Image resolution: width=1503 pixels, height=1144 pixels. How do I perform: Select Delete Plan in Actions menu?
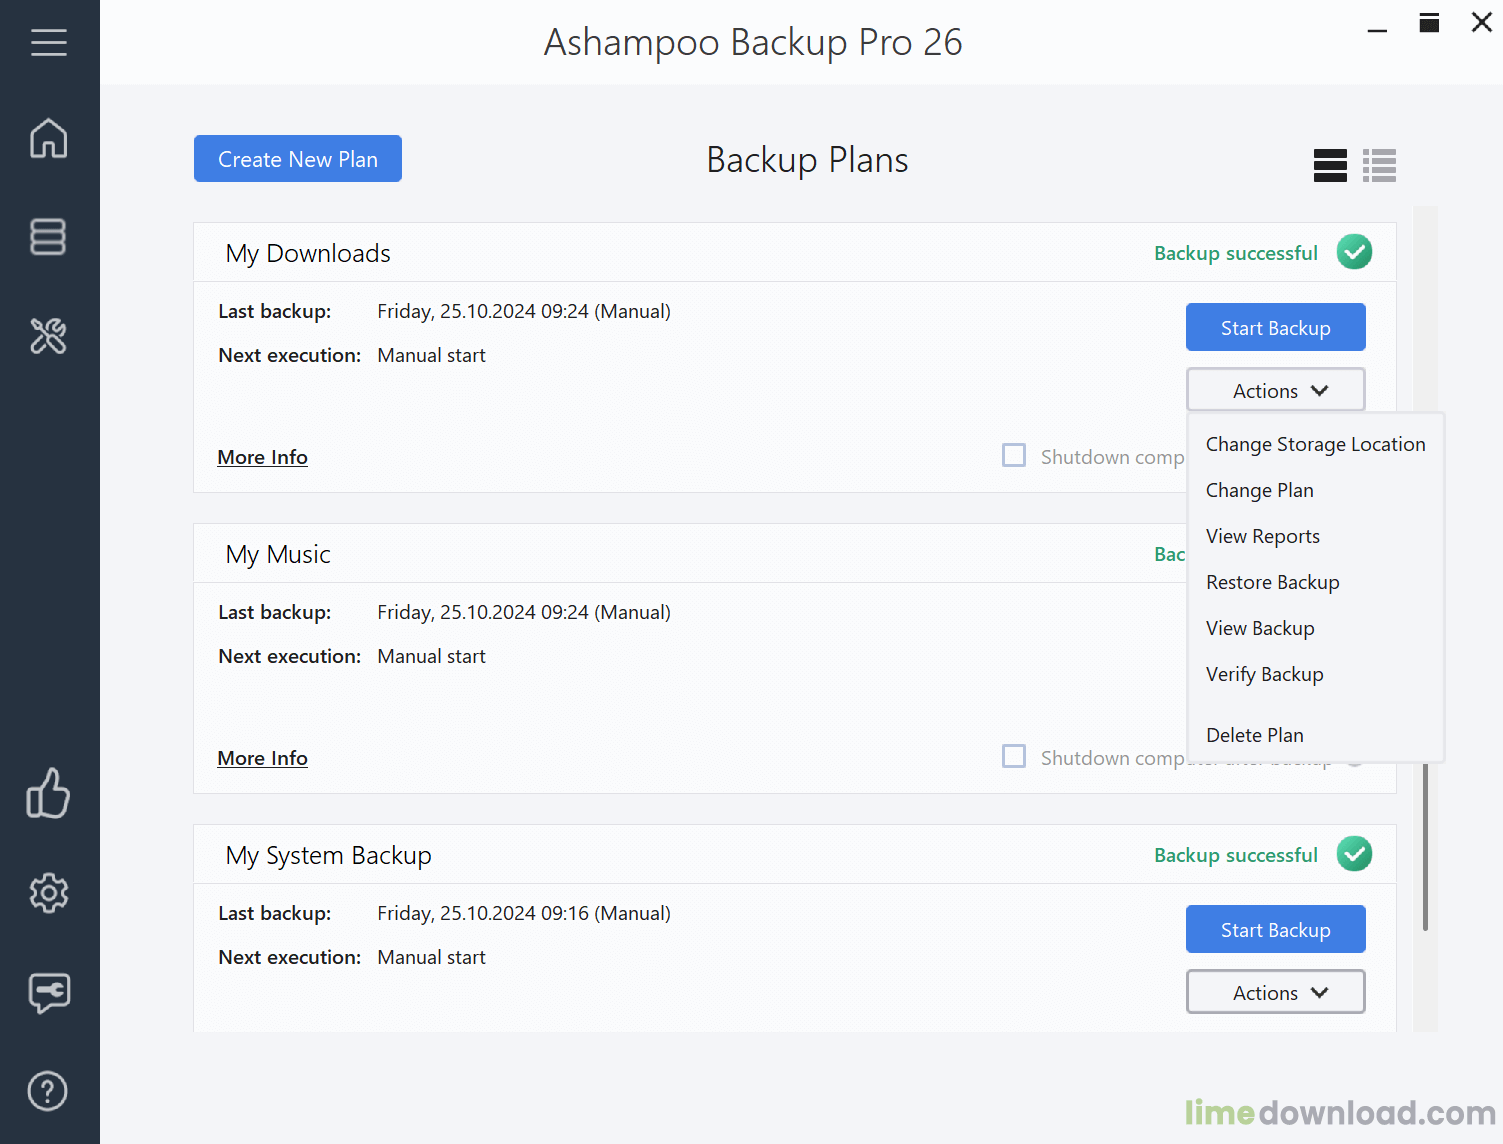pos(1254,735)
